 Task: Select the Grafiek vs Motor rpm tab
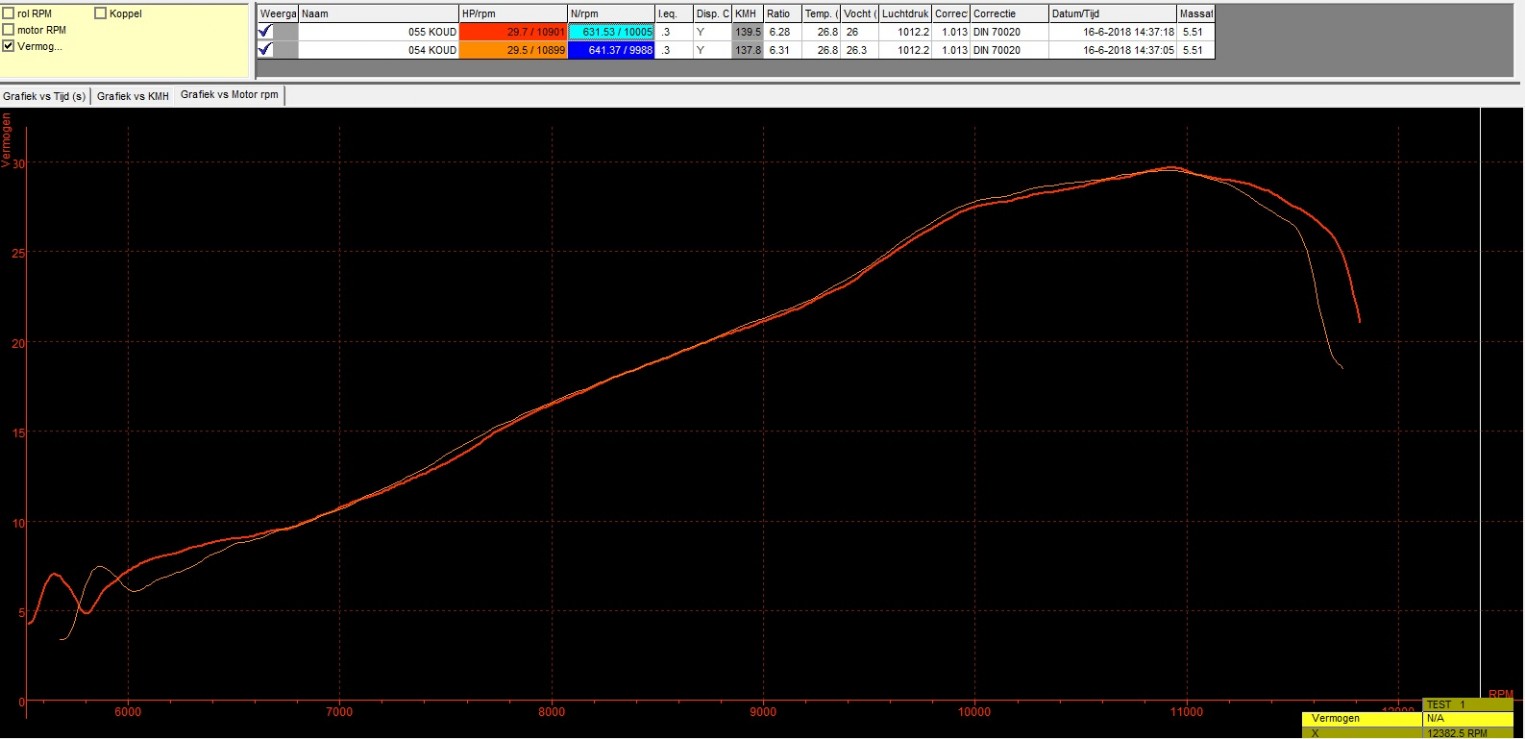coord(230,95)
